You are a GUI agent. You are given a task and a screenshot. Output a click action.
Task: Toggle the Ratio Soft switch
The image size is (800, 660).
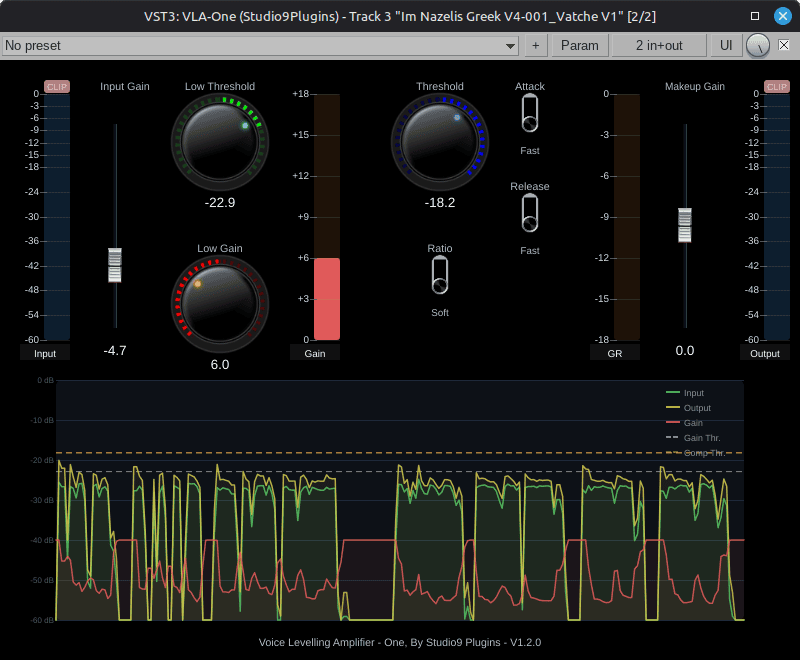pyautogui.click(x=440, y=275)
